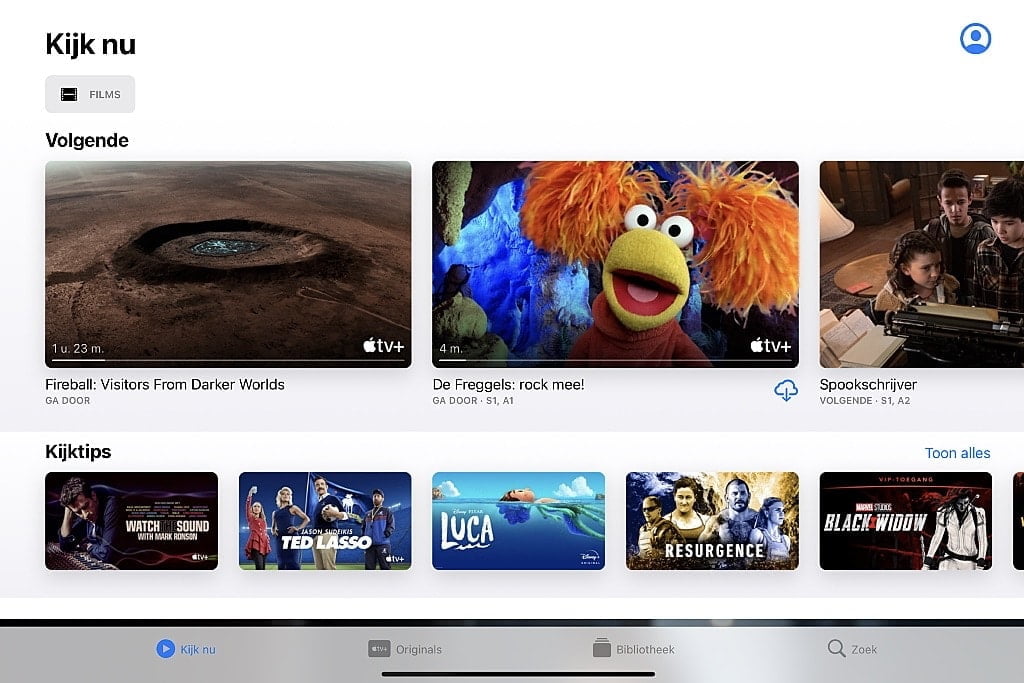
Task: Open the Spookschrijver thumbnail
Action: [921, 264]
